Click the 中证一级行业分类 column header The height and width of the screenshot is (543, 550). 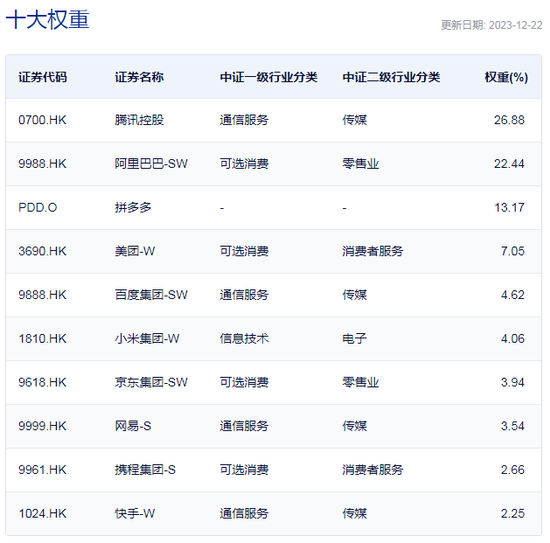269,77
